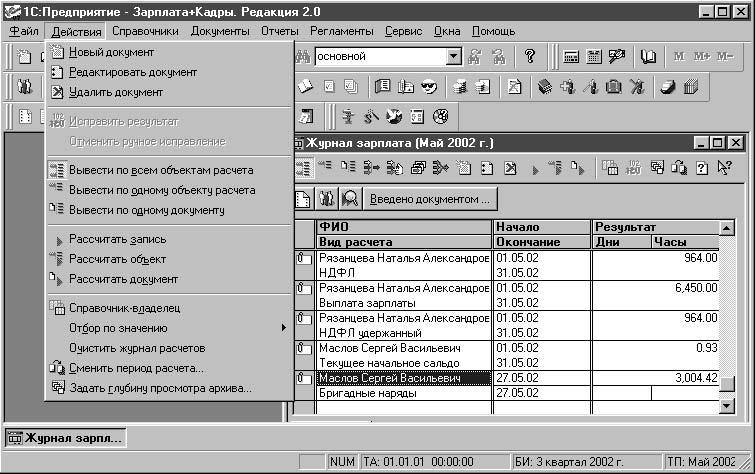Click the crossed-out person icon
Viewport: 755px width, 474px height.
click(637, 87)
